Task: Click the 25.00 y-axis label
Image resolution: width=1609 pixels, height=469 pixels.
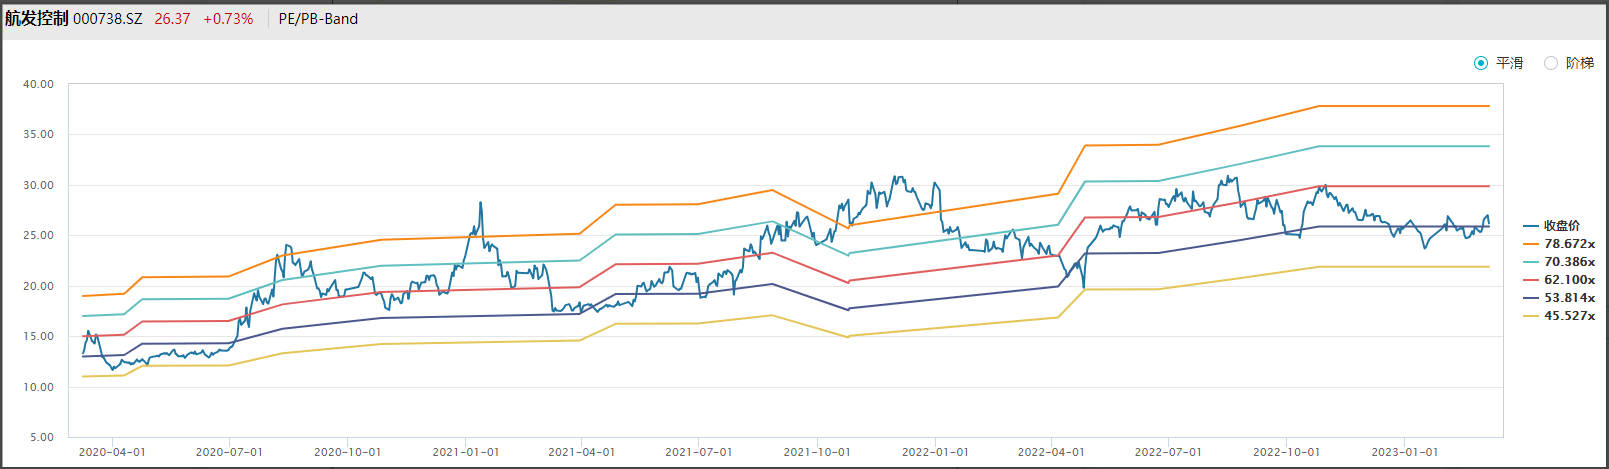Action: click(x=39, y=236)
